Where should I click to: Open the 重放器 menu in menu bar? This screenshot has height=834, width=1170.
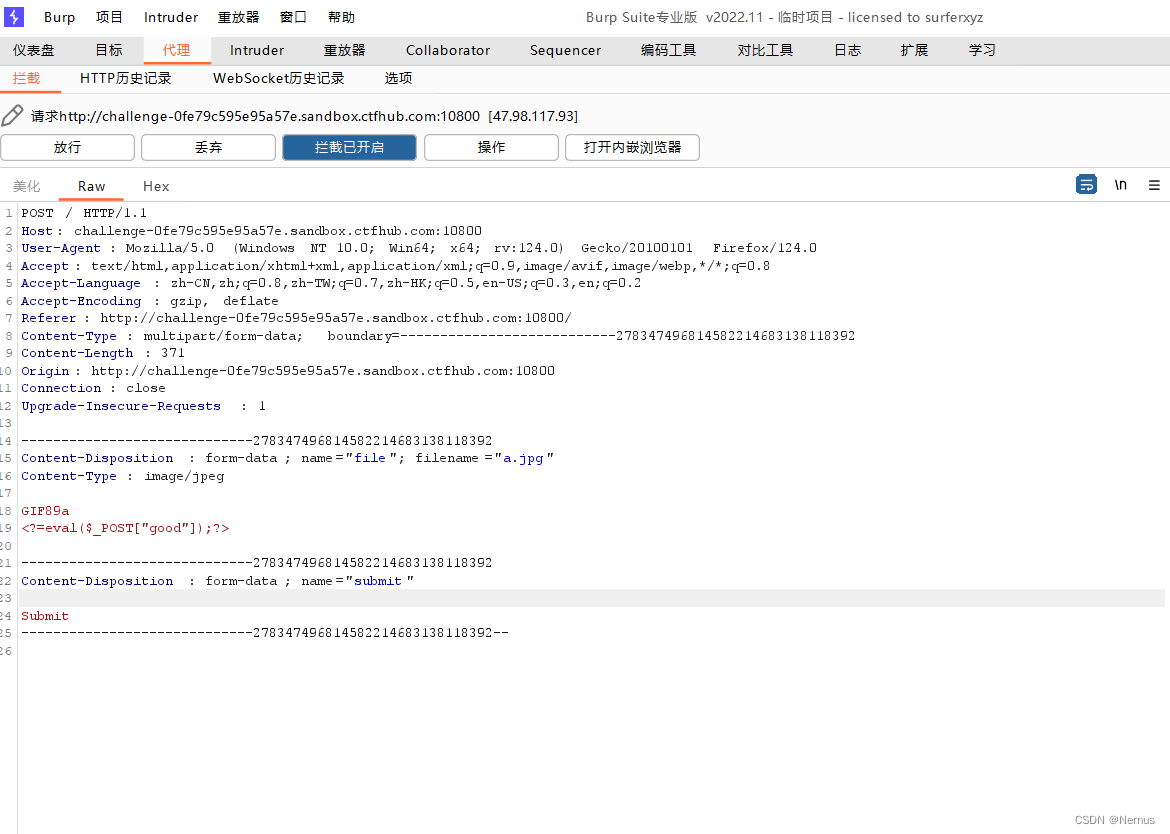(x=238, y=17)
